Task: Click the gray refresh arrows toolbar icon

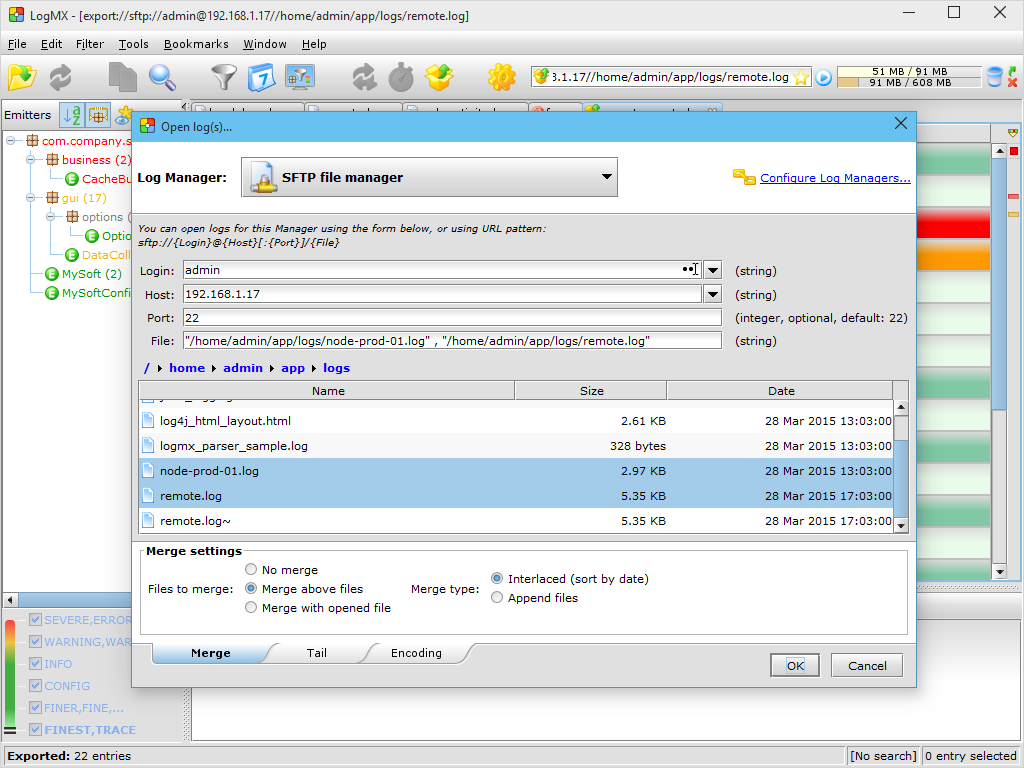Action: [61, 77]
